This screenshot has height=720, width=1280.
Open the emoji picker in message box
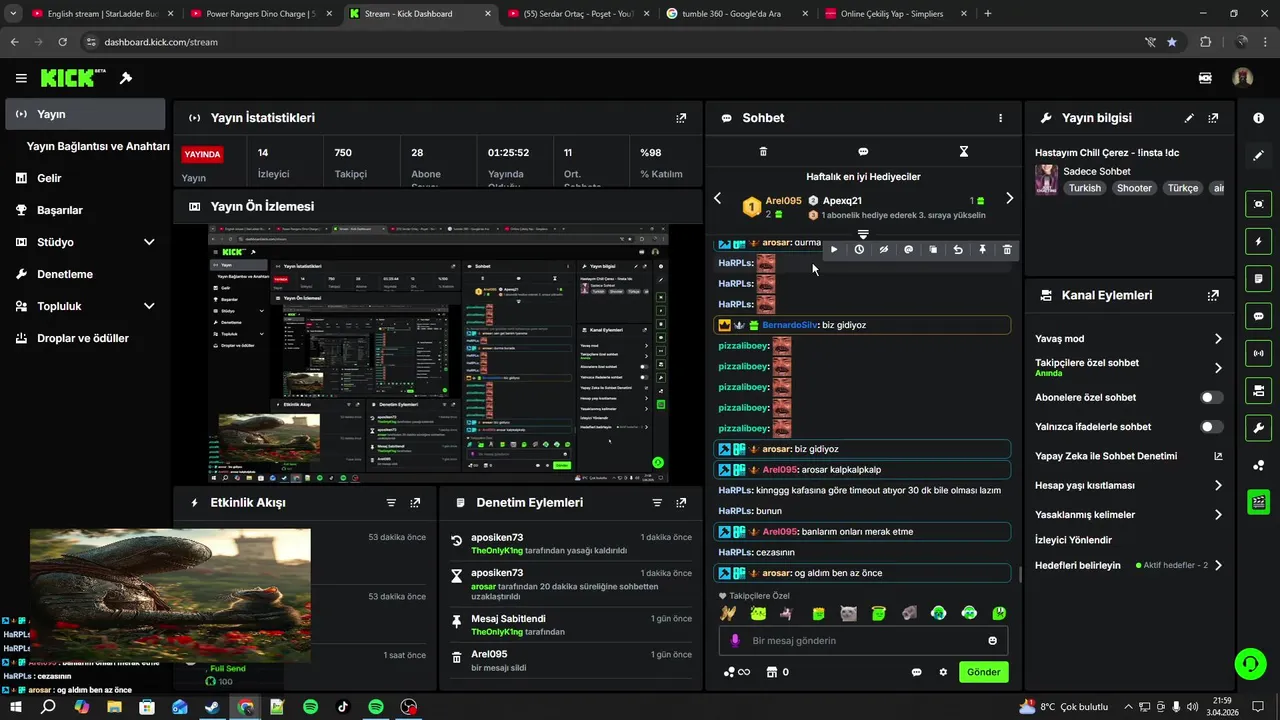[x=993, y=641]
